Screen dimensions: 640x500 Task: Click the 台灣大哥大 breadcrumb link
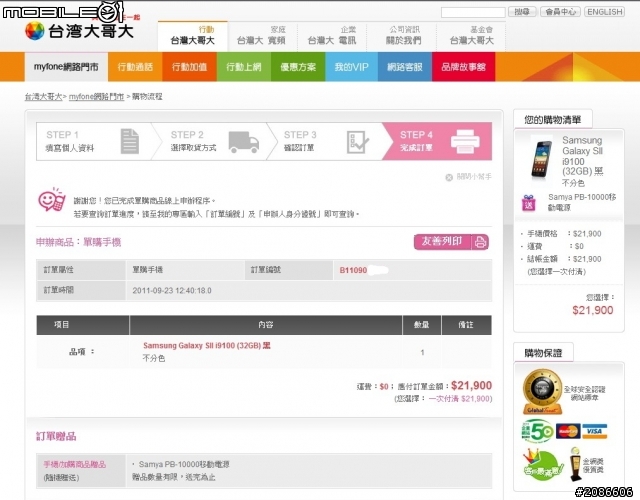click(43, 97)
